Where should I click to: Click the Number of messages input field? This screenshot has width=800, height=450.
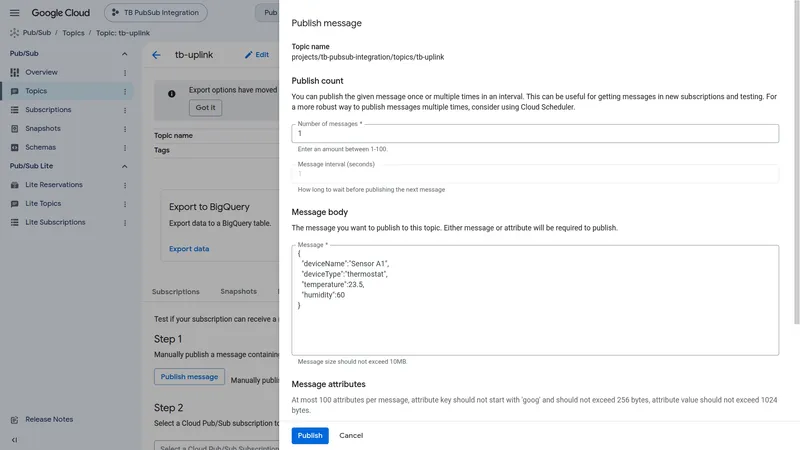535,134
